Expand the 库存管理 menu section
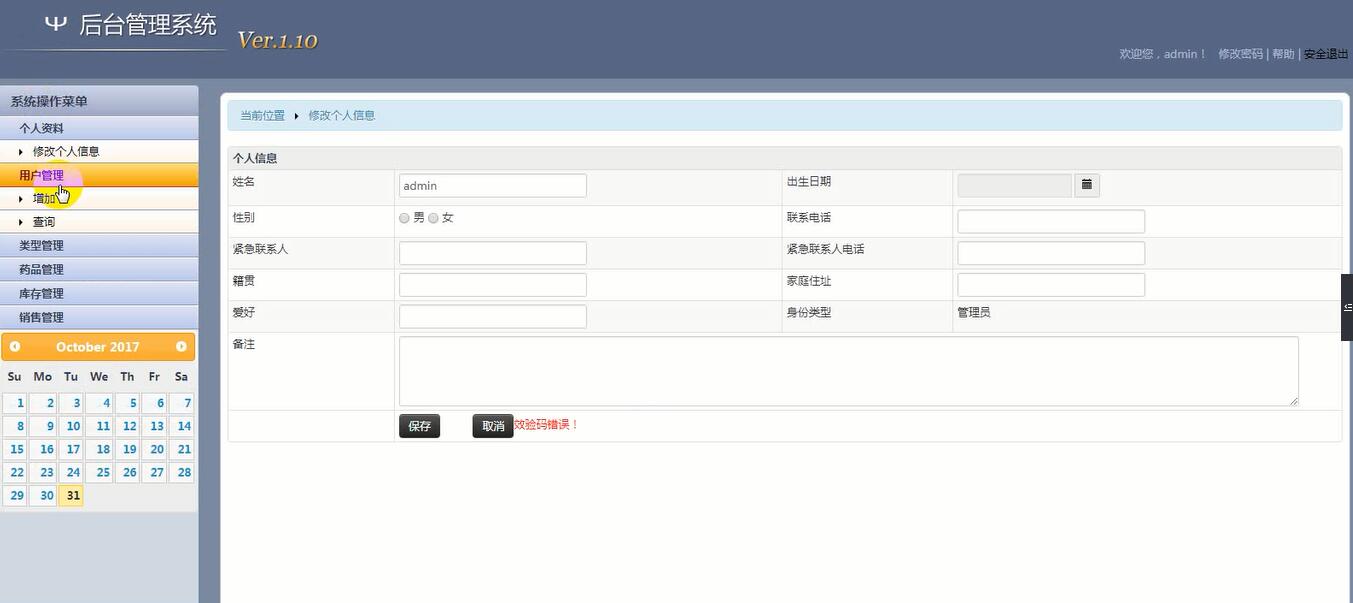 (99, 293)
